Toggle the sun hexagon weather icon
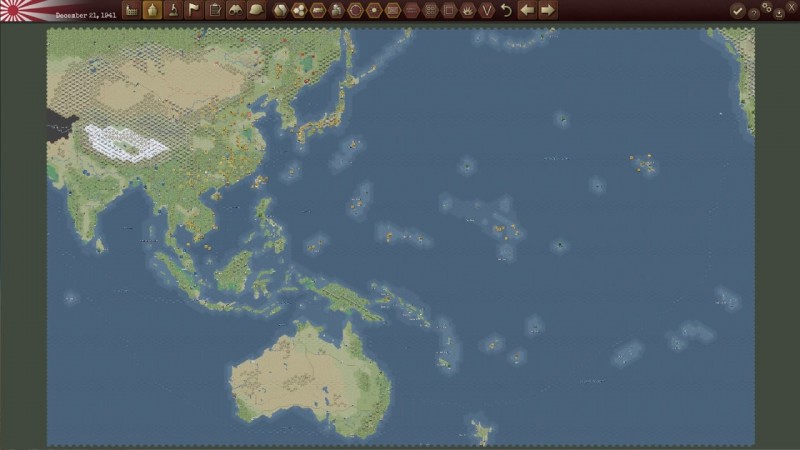 coord(374,10)
